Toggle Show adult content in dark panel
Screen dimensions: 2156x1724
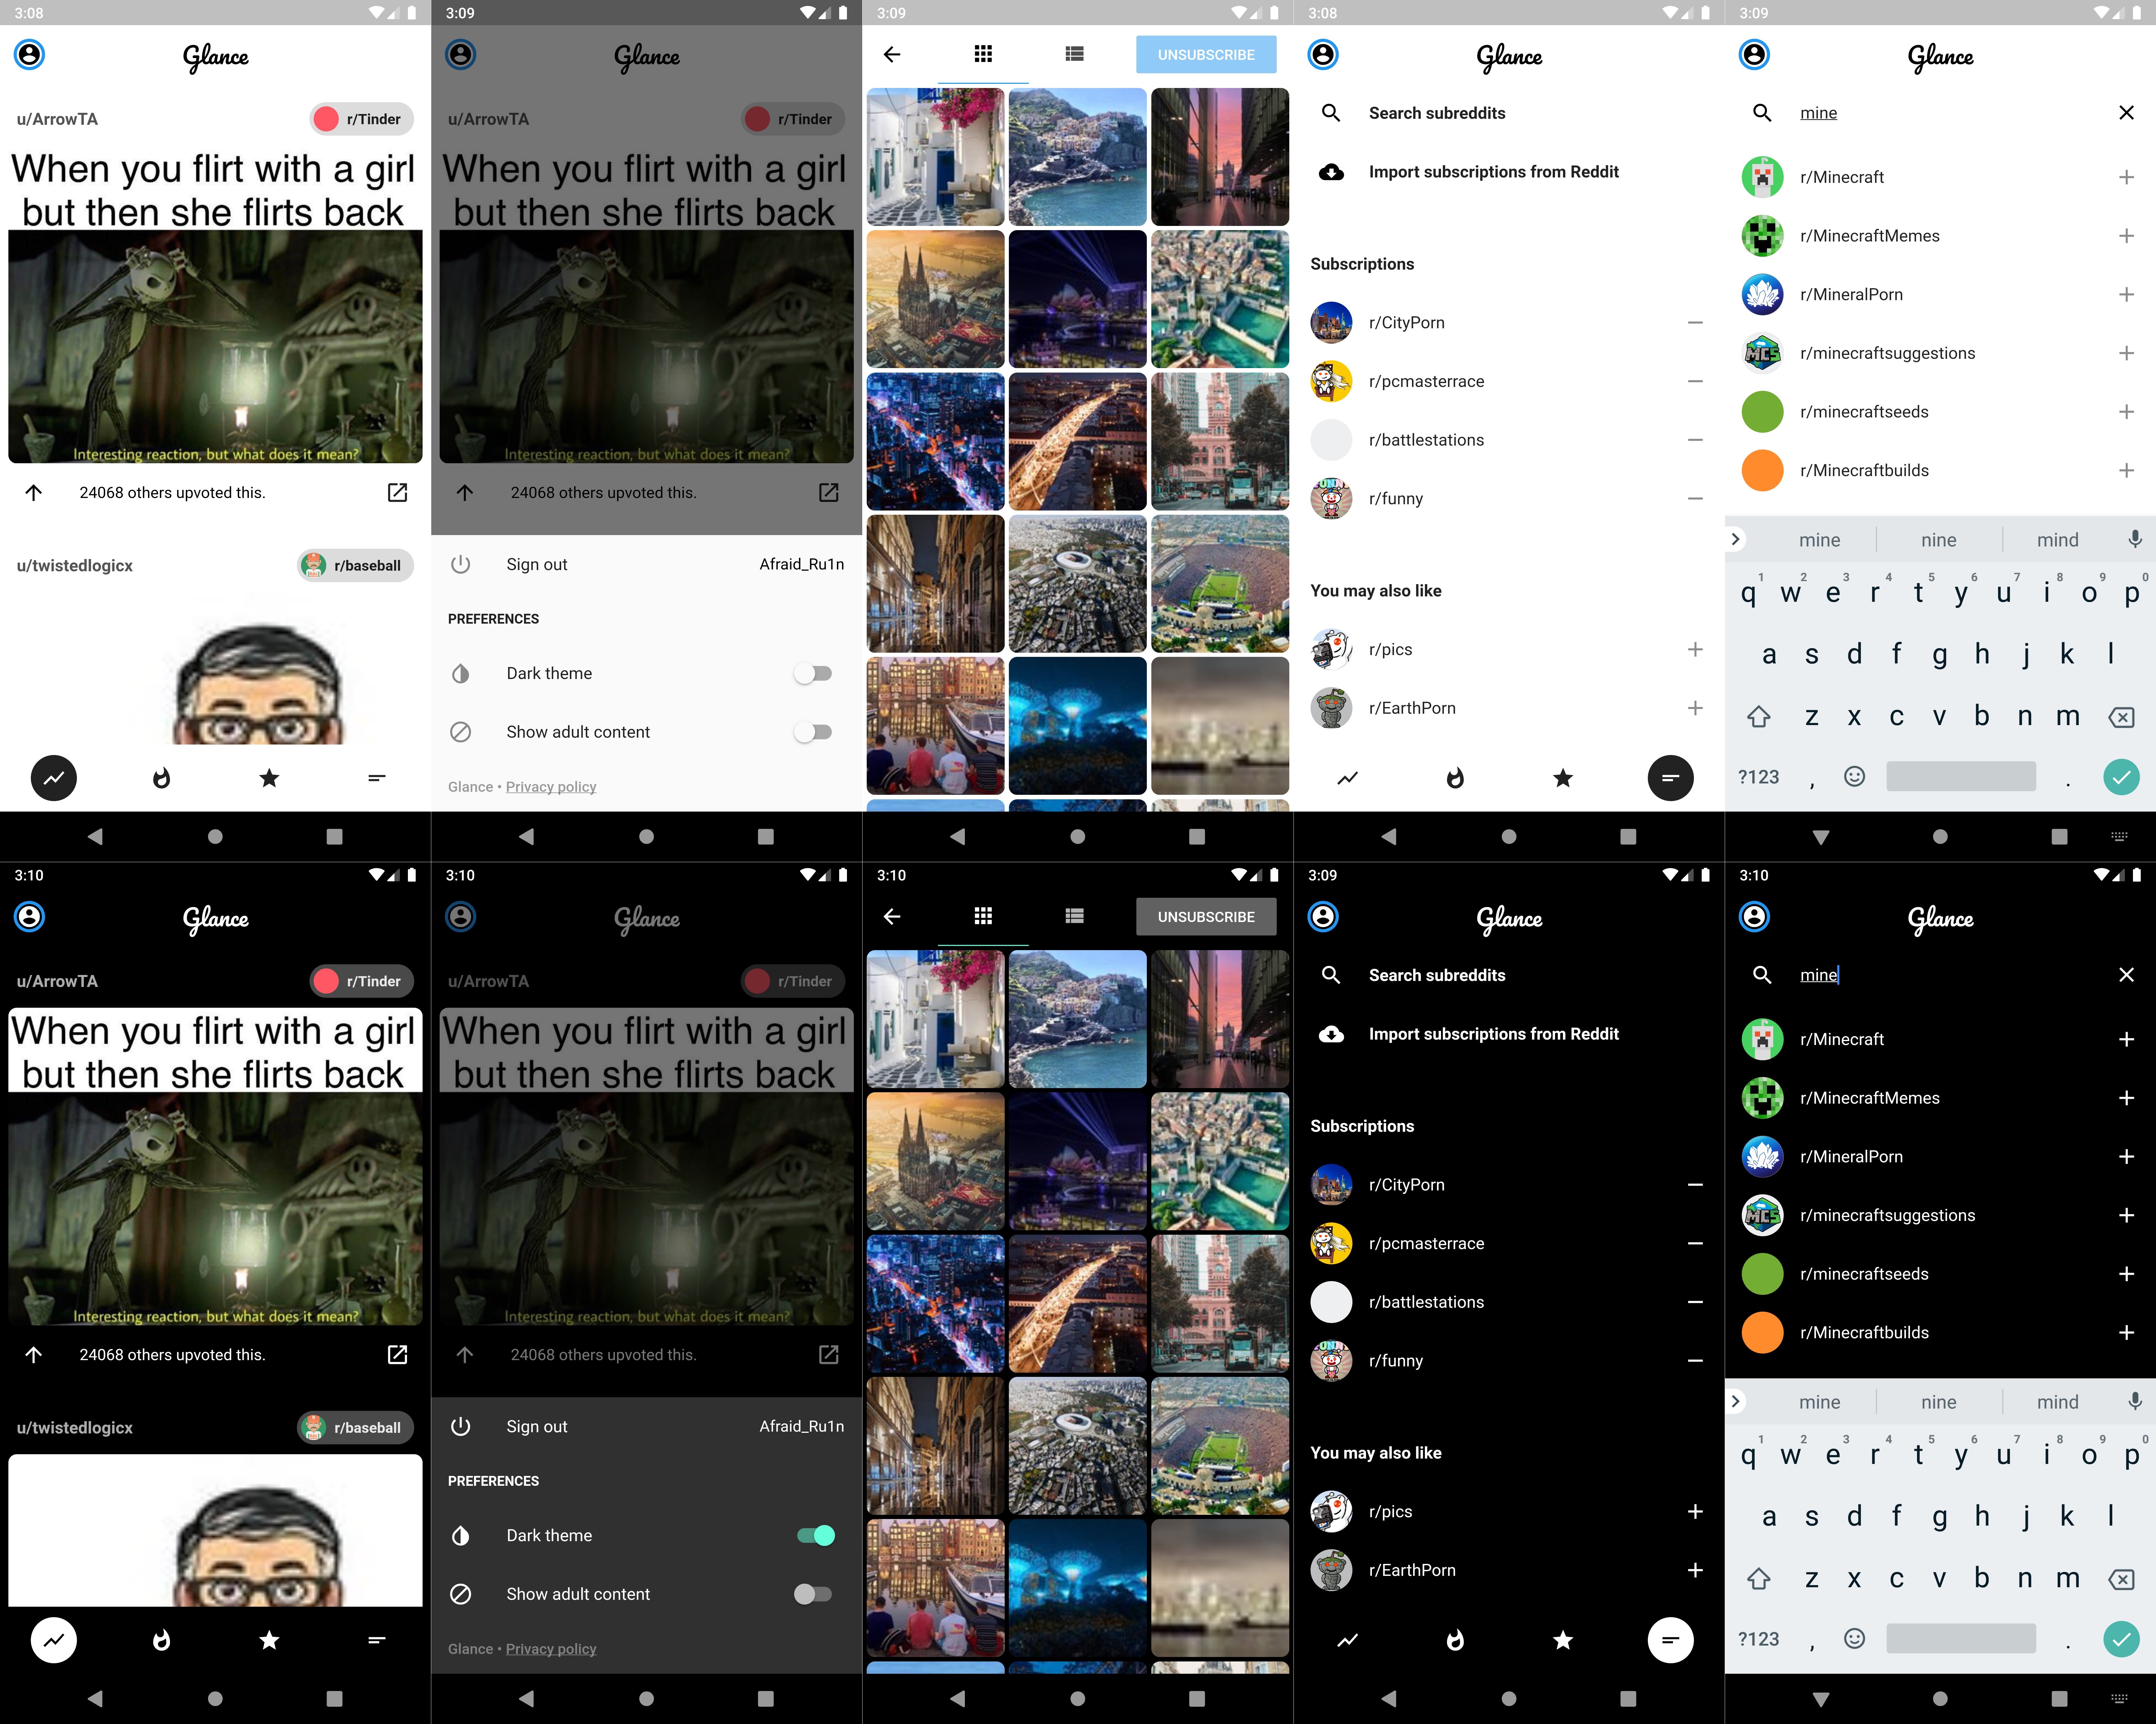pos(812,1594)
